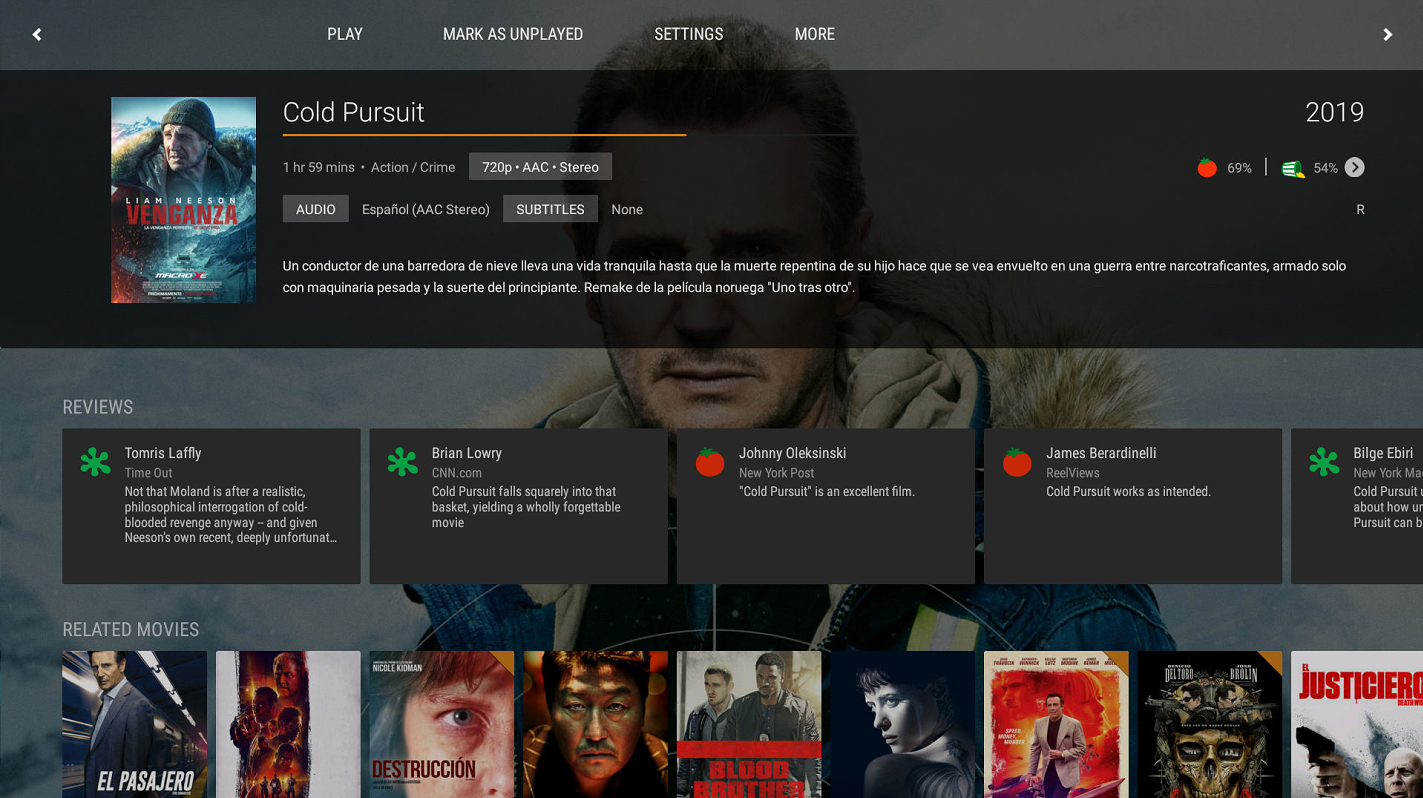Image resolution: width=1423 pixels, height=798 pixels.
Task: Open the Tomris Laffly Time Out review
Action: (211, 506)
